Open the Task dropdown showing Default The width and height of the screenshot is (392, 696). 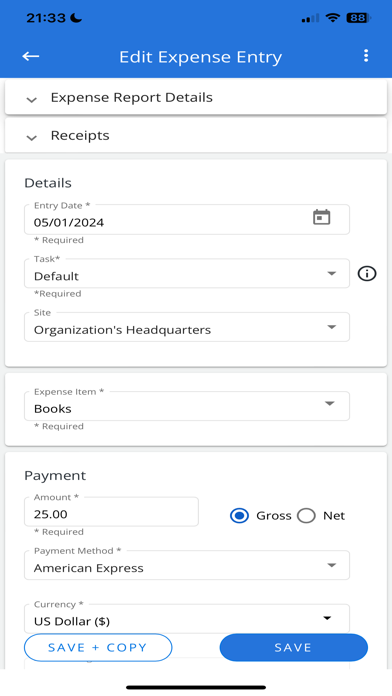pos(187,273)
